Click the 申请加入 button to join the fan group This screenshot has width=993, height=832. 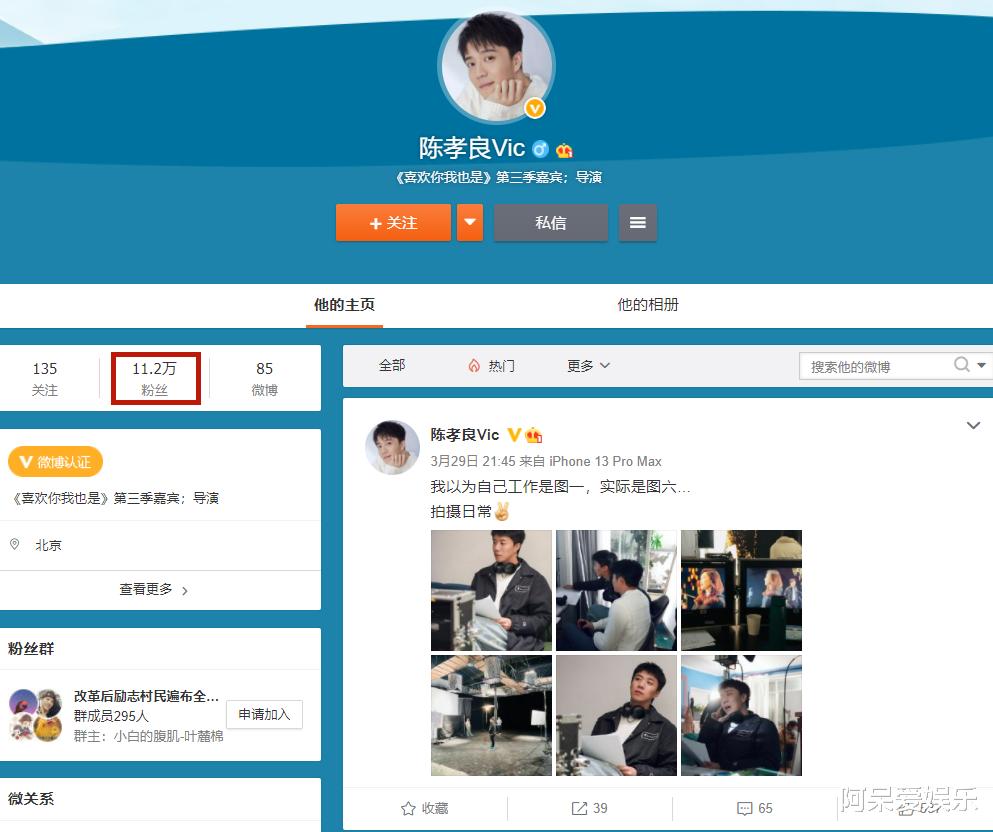pyautogui.click(x=263, y=714)
